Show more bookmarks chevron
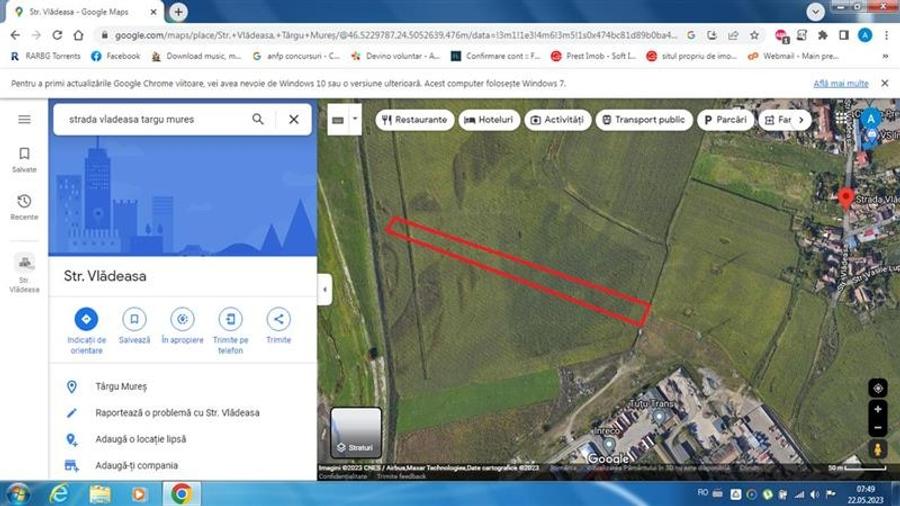 [x=885, y=56]
